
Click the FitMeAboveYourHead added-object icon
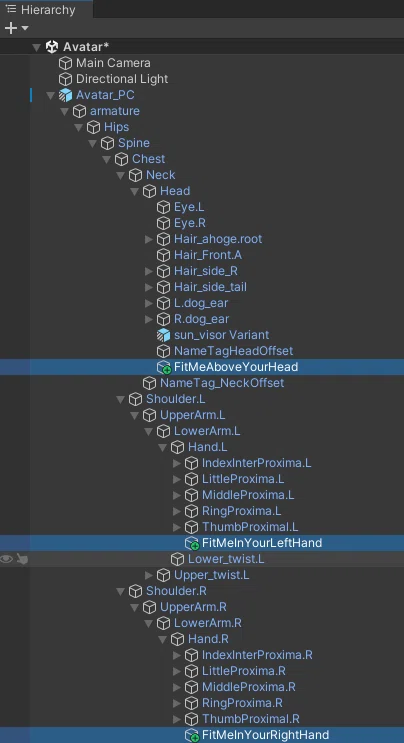(164, 367)
